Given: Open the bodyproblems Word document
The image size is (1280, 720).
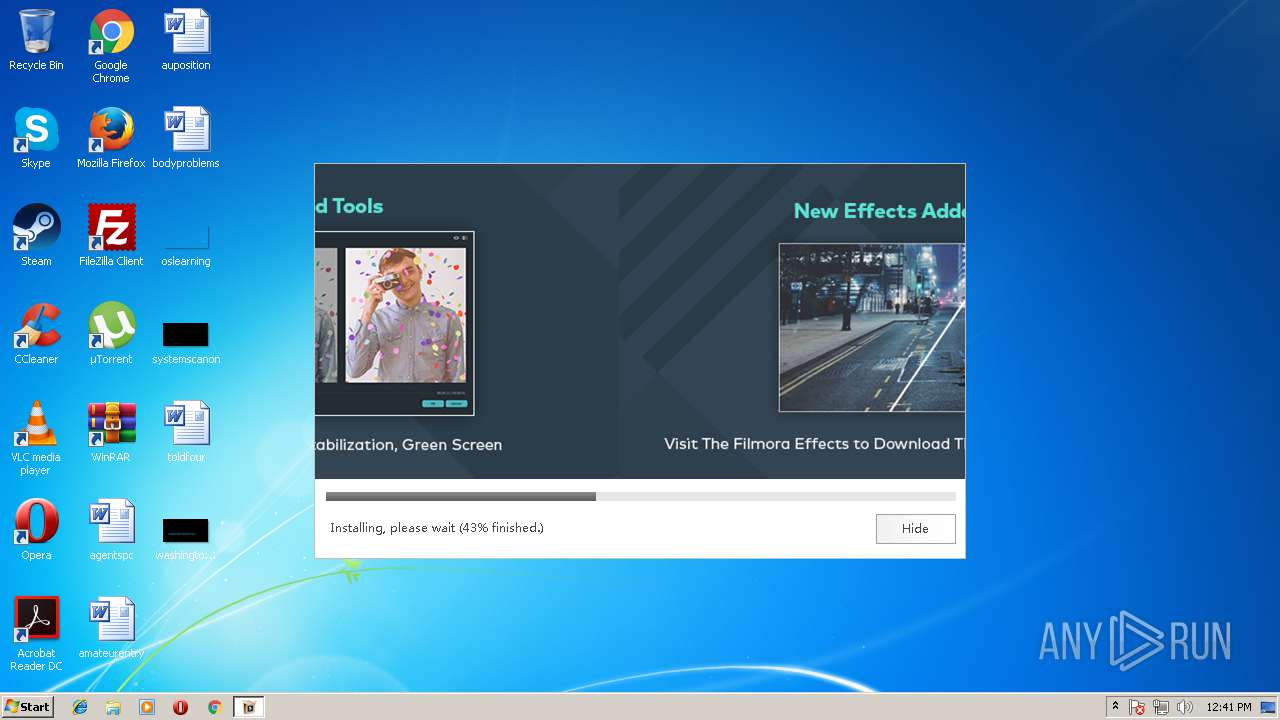Looking at the screenshot, I should click(x=186, y=138).
